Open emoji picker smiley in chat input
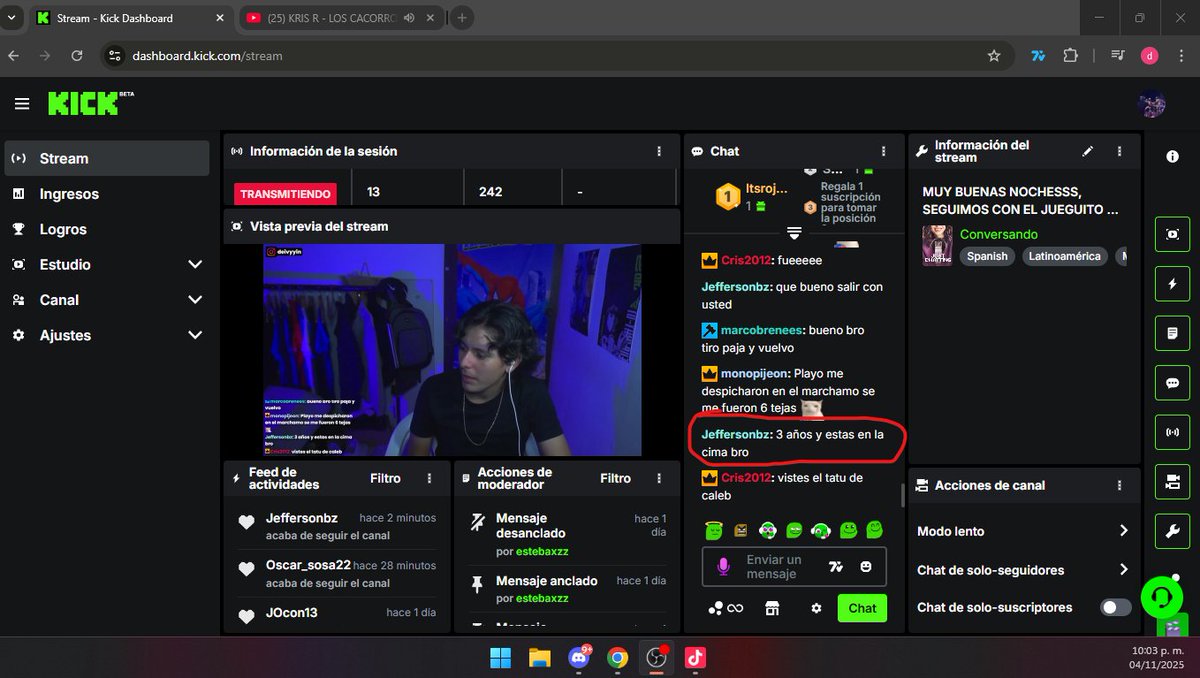Screen dimensions: 1200x678 click(866, 567)
